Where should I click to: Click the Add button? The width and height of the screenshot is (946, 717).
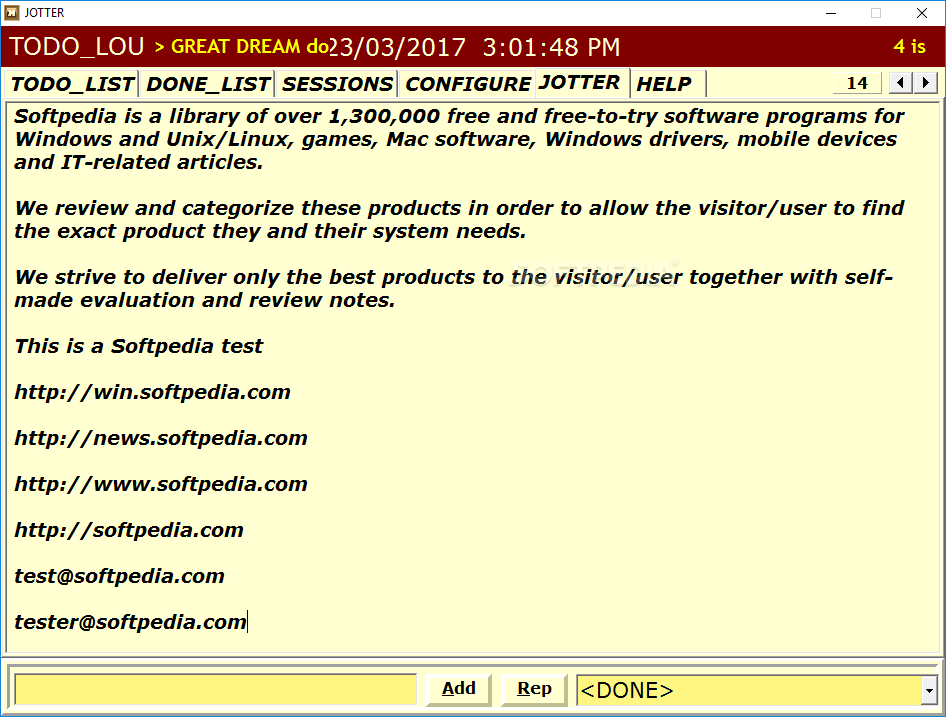point(459,689)
